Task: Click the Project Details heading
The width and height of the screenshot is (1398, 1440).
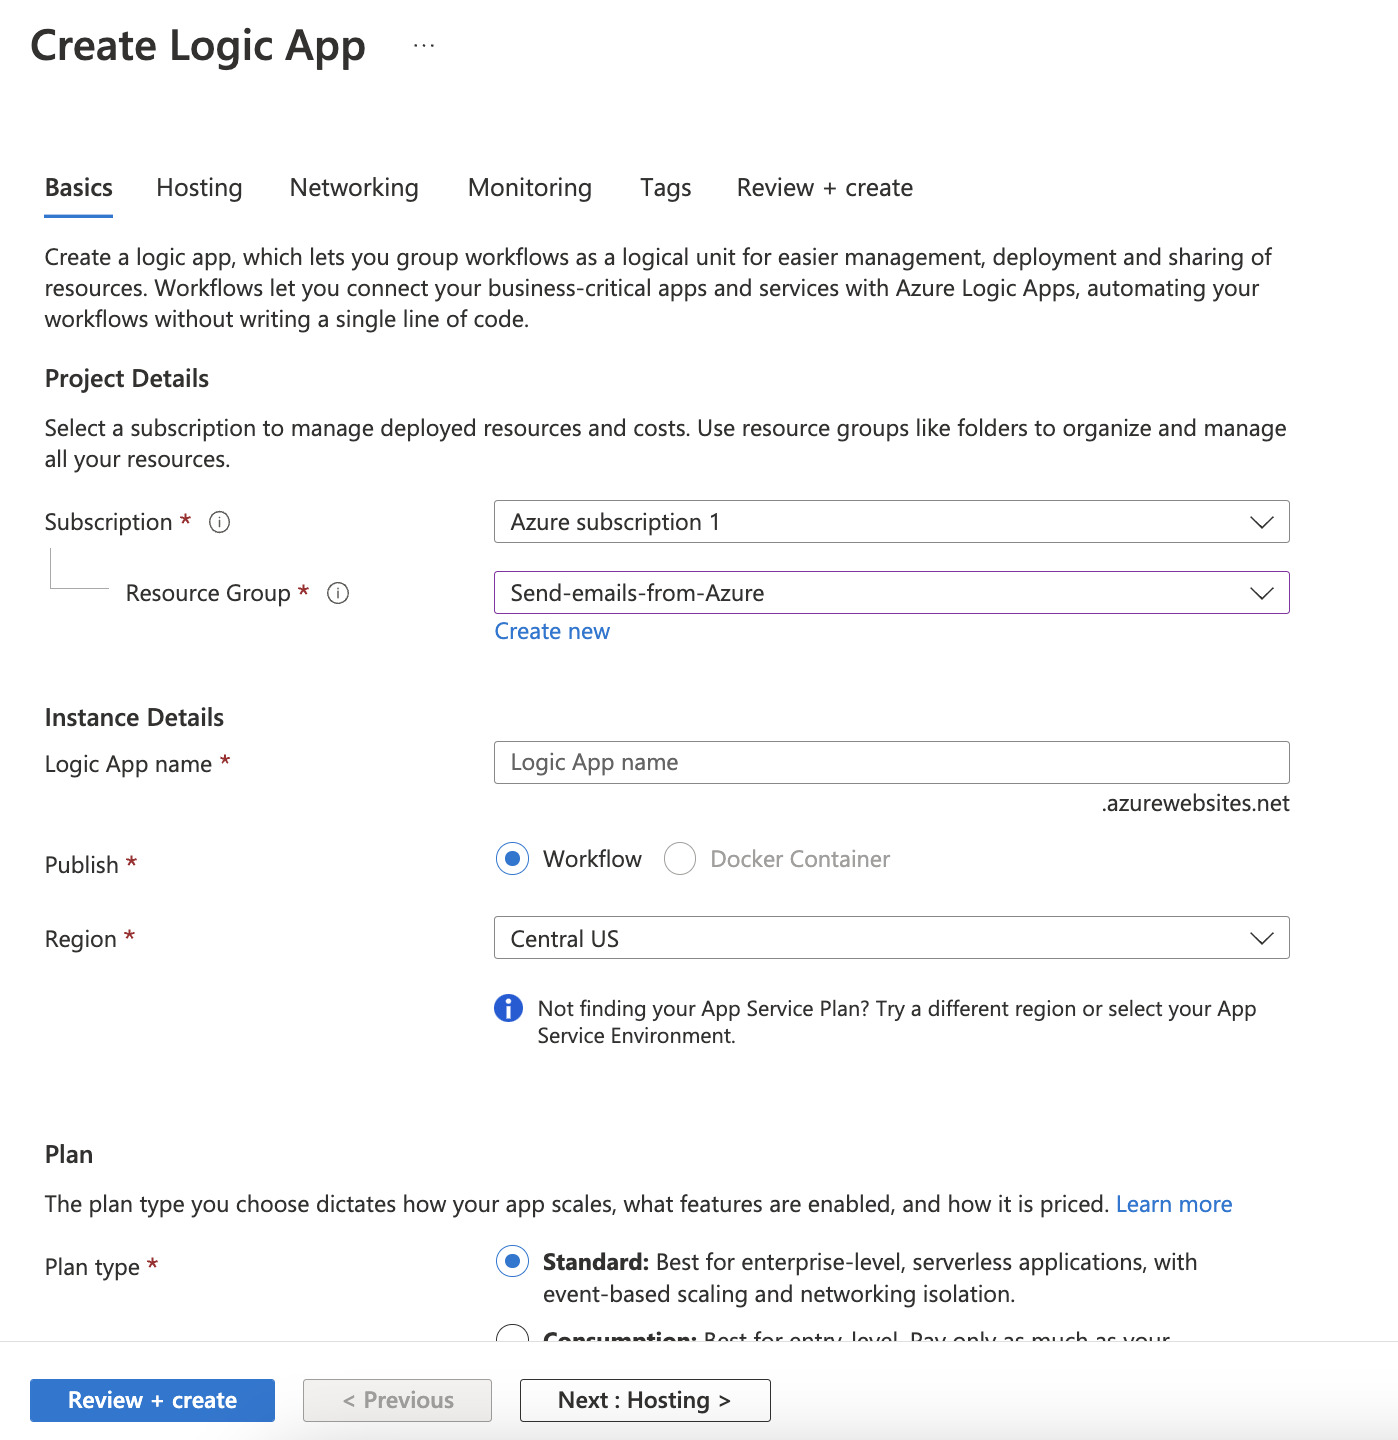Action: pyautogui.click(x=127, y=379)
